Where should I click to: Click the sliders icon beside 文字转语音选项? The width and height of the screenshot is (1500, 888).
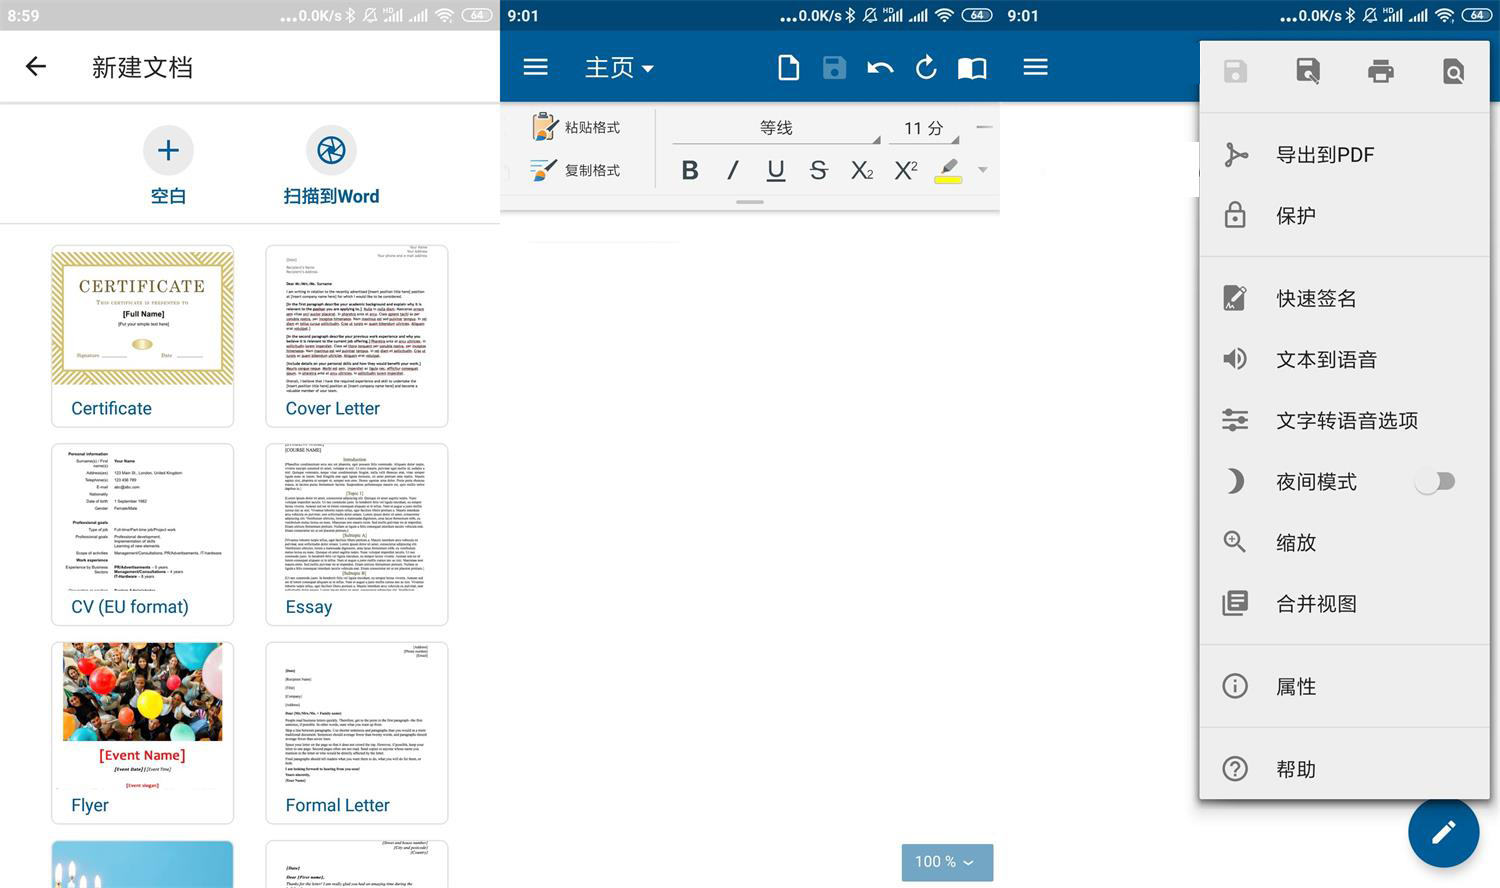tap(1236, 420)
